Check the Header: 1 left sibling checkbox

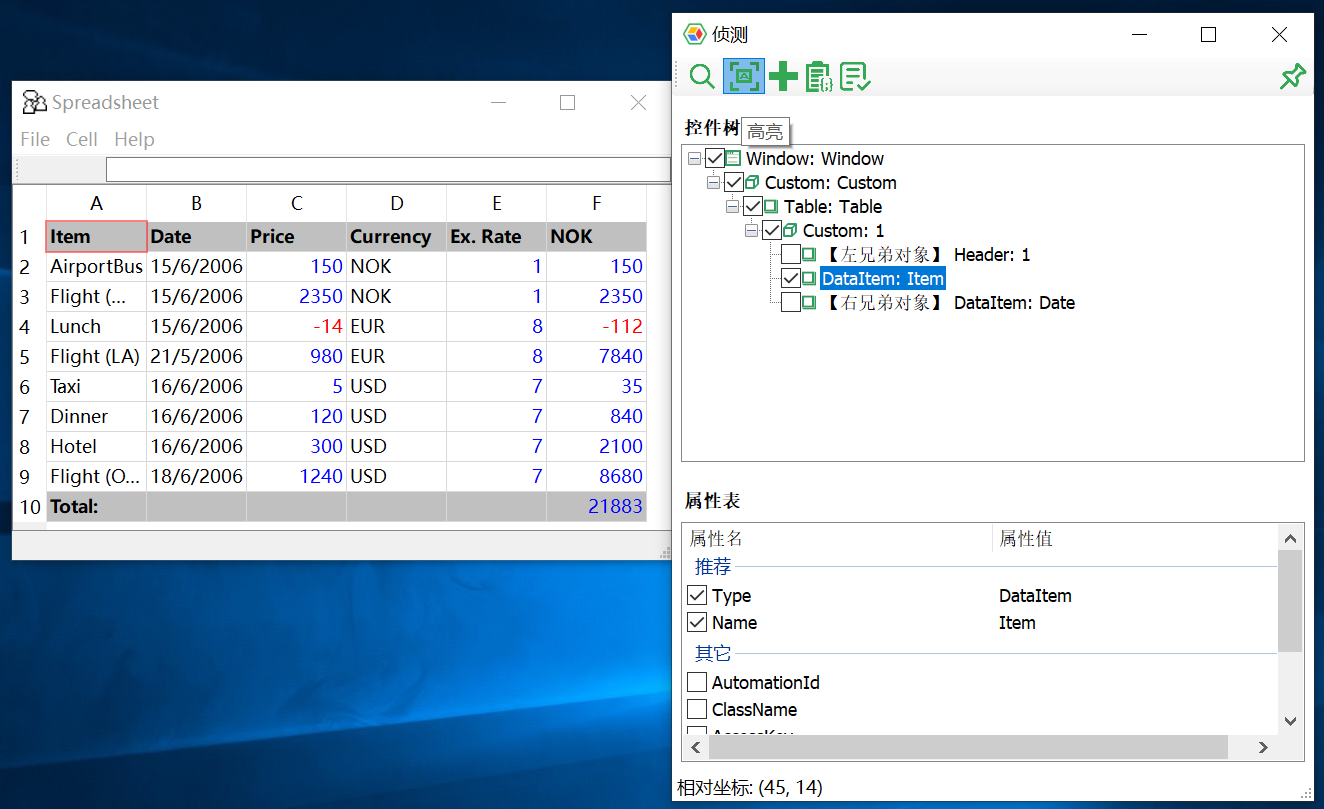tap(790, 255)
